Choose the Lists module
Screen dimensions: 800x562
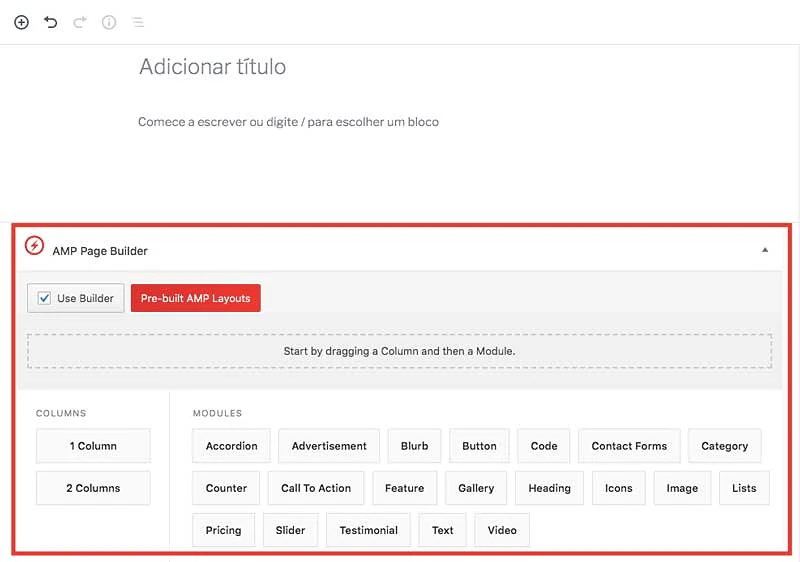pos(744,488)
